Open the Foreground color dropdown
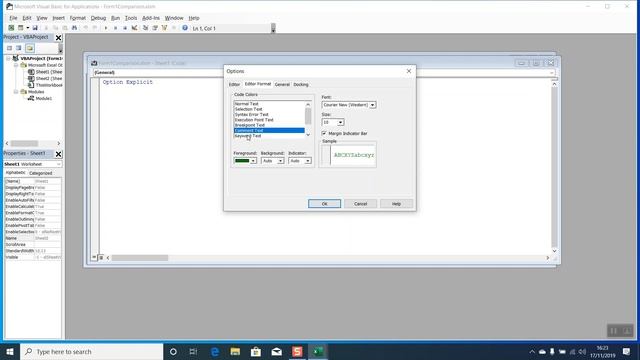Viewport: 640px width, 360px height. click(253, 161)
